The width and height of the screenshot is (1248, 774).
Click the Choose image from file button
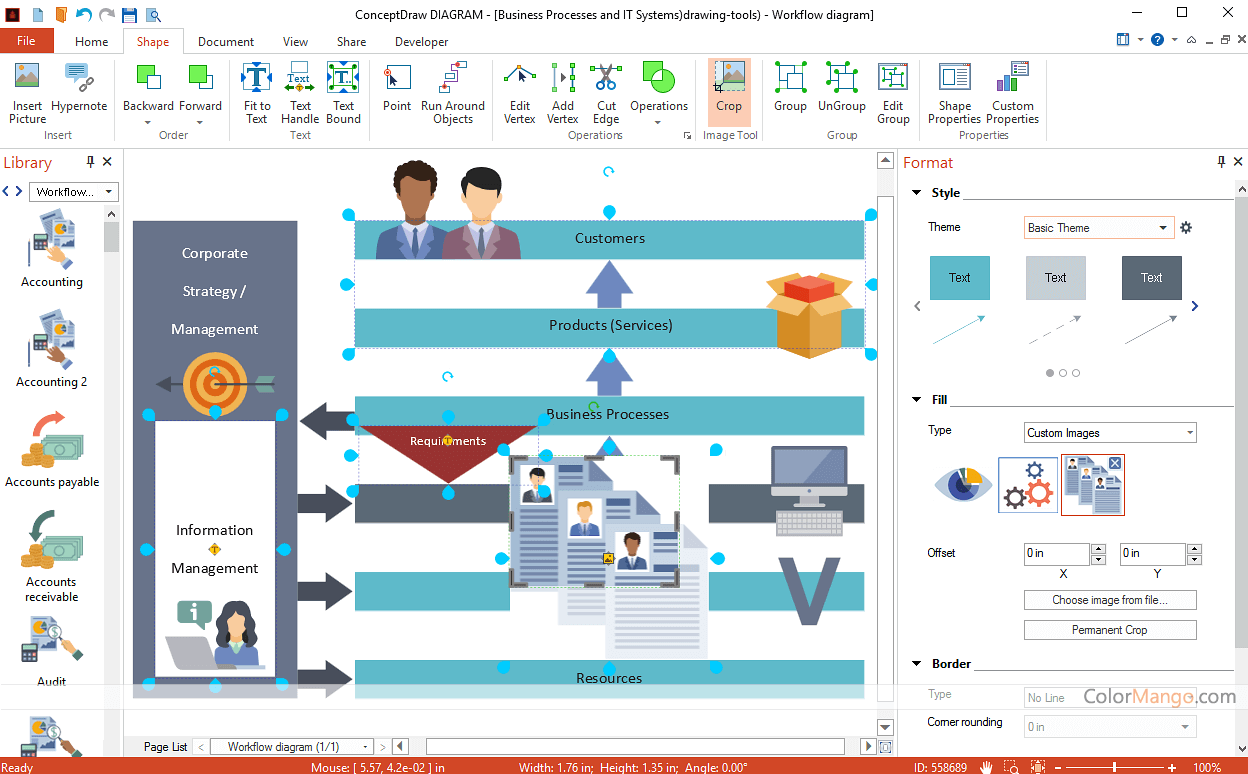click(1110, 600)
